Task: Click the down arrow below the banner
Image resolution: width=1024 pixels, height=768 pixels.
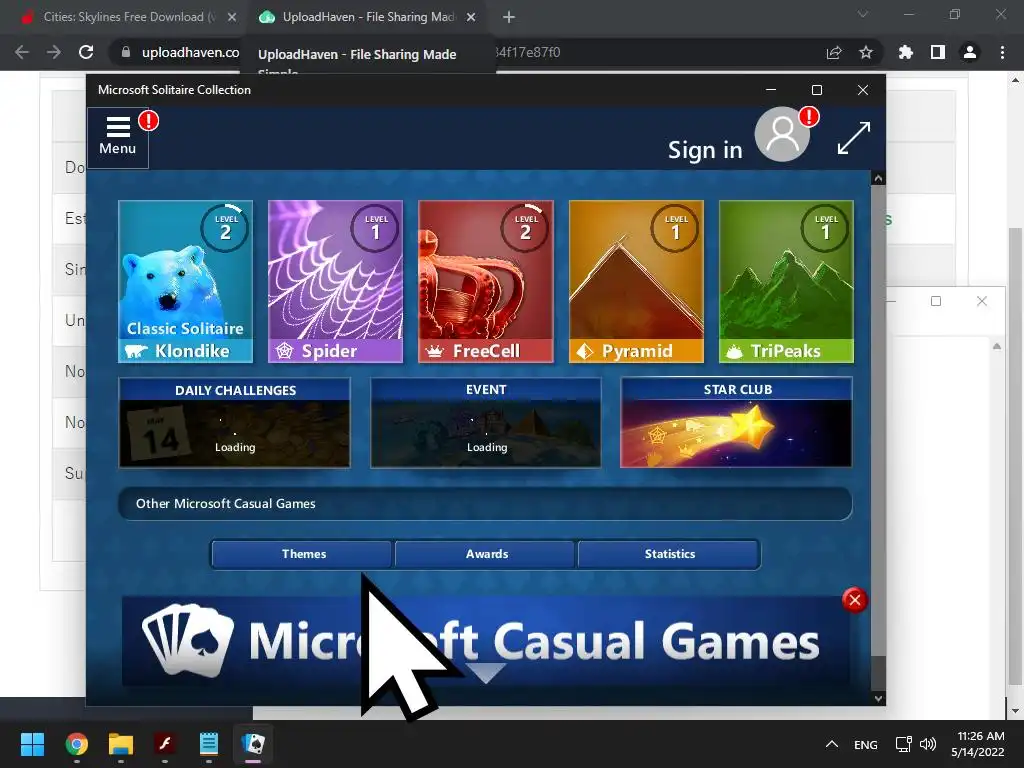Action: coord(486,673)
